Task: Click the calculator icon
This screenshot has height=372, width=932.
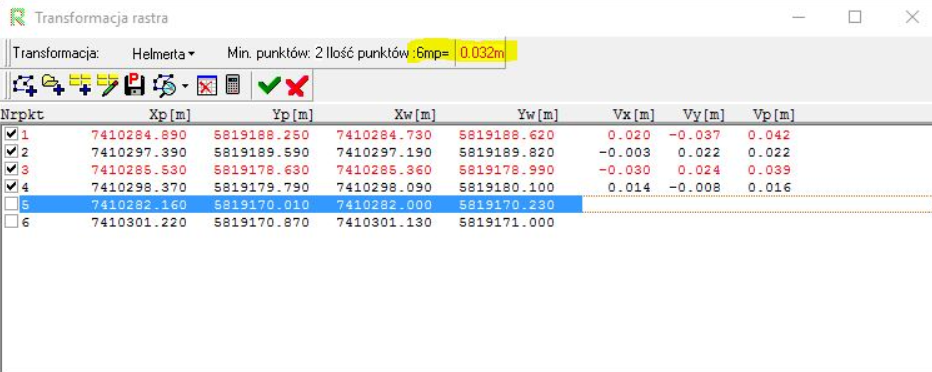Action: coord(234,86)
